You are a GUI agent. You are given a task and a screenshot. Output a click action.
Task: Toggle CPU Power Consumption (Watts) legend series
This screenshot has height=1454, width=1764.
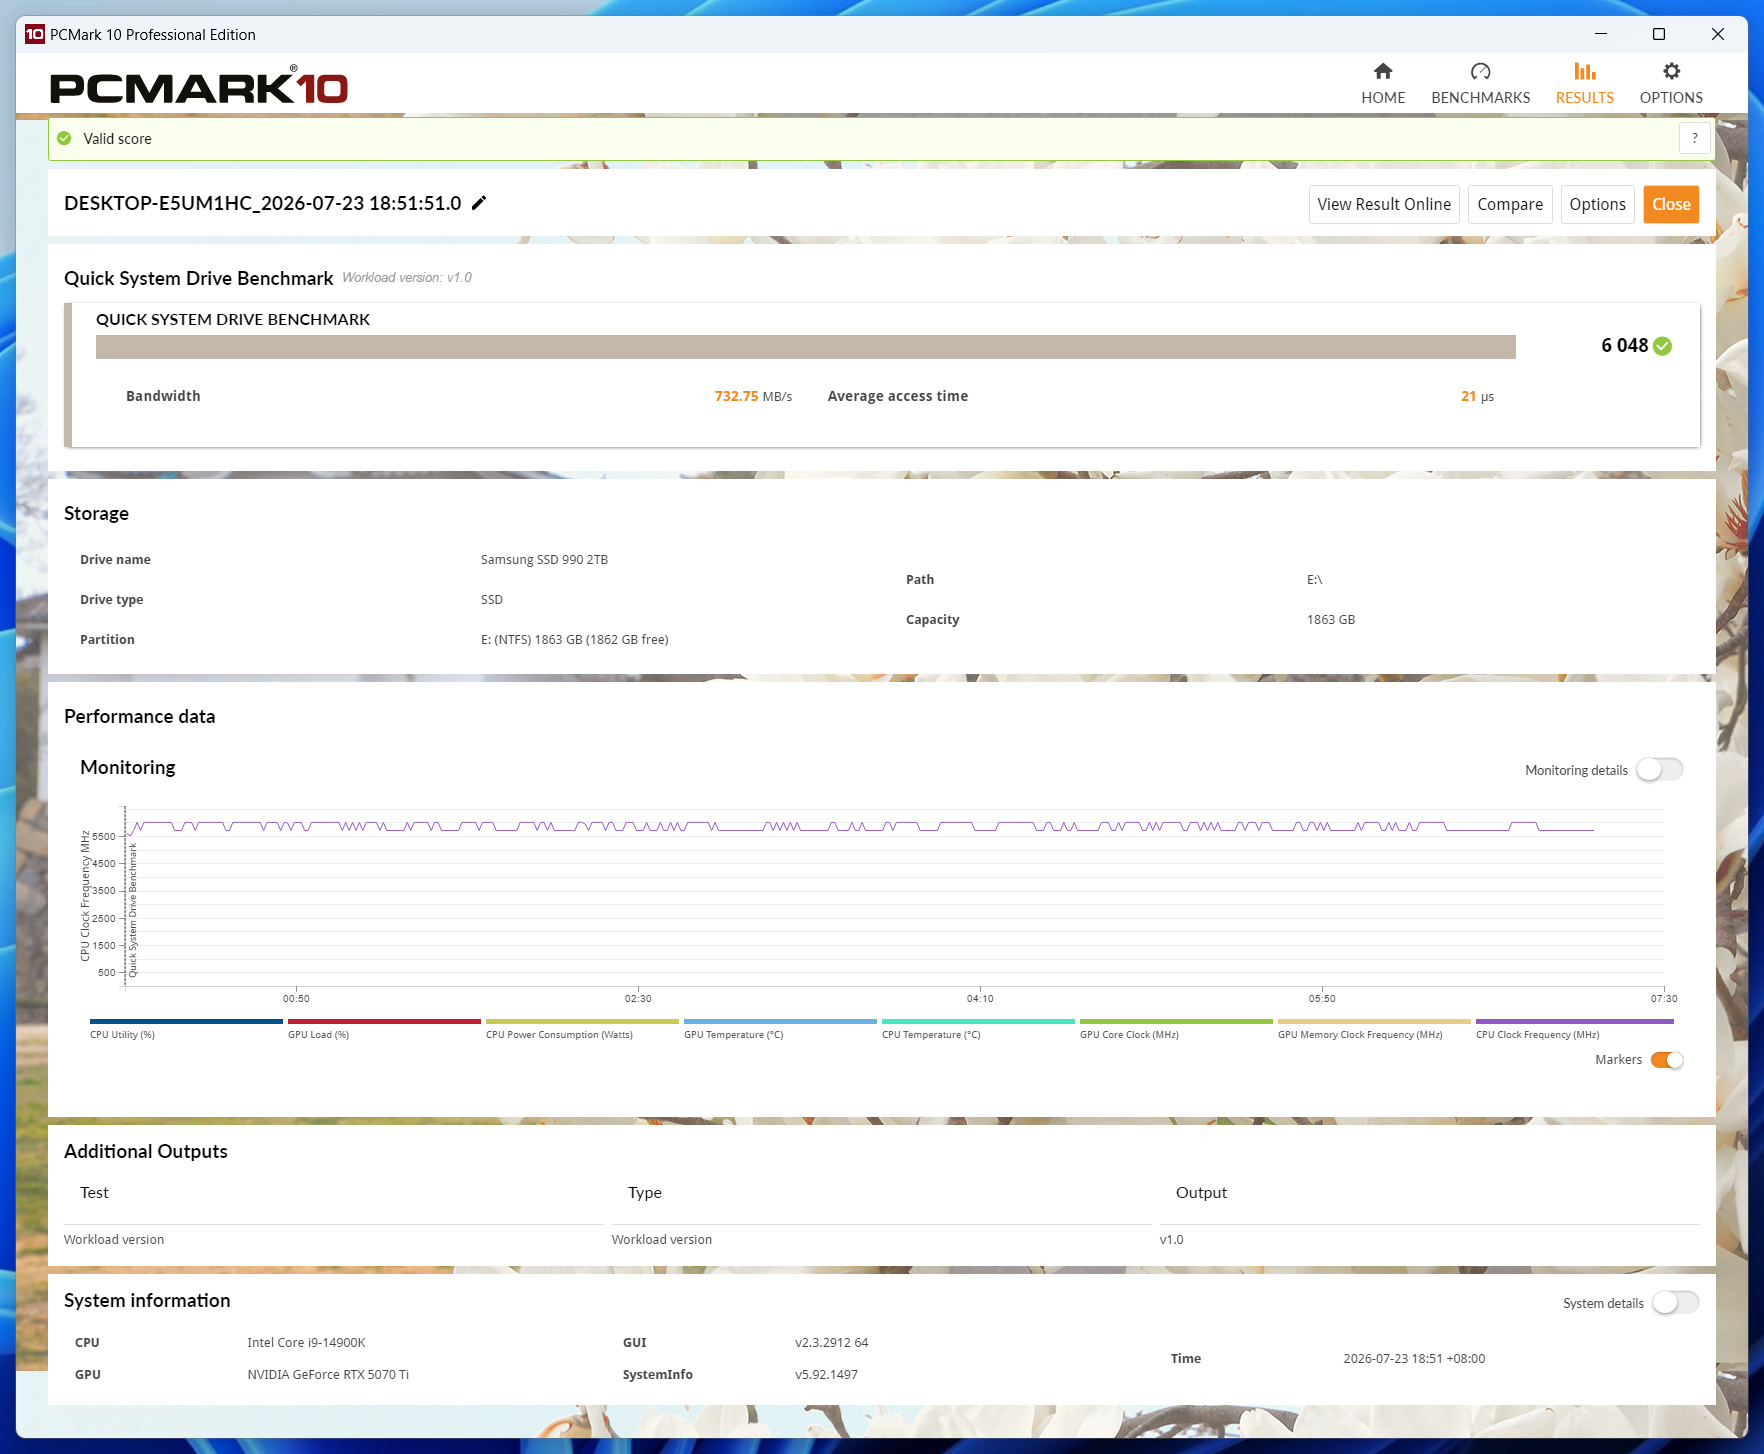(582, 1029)
